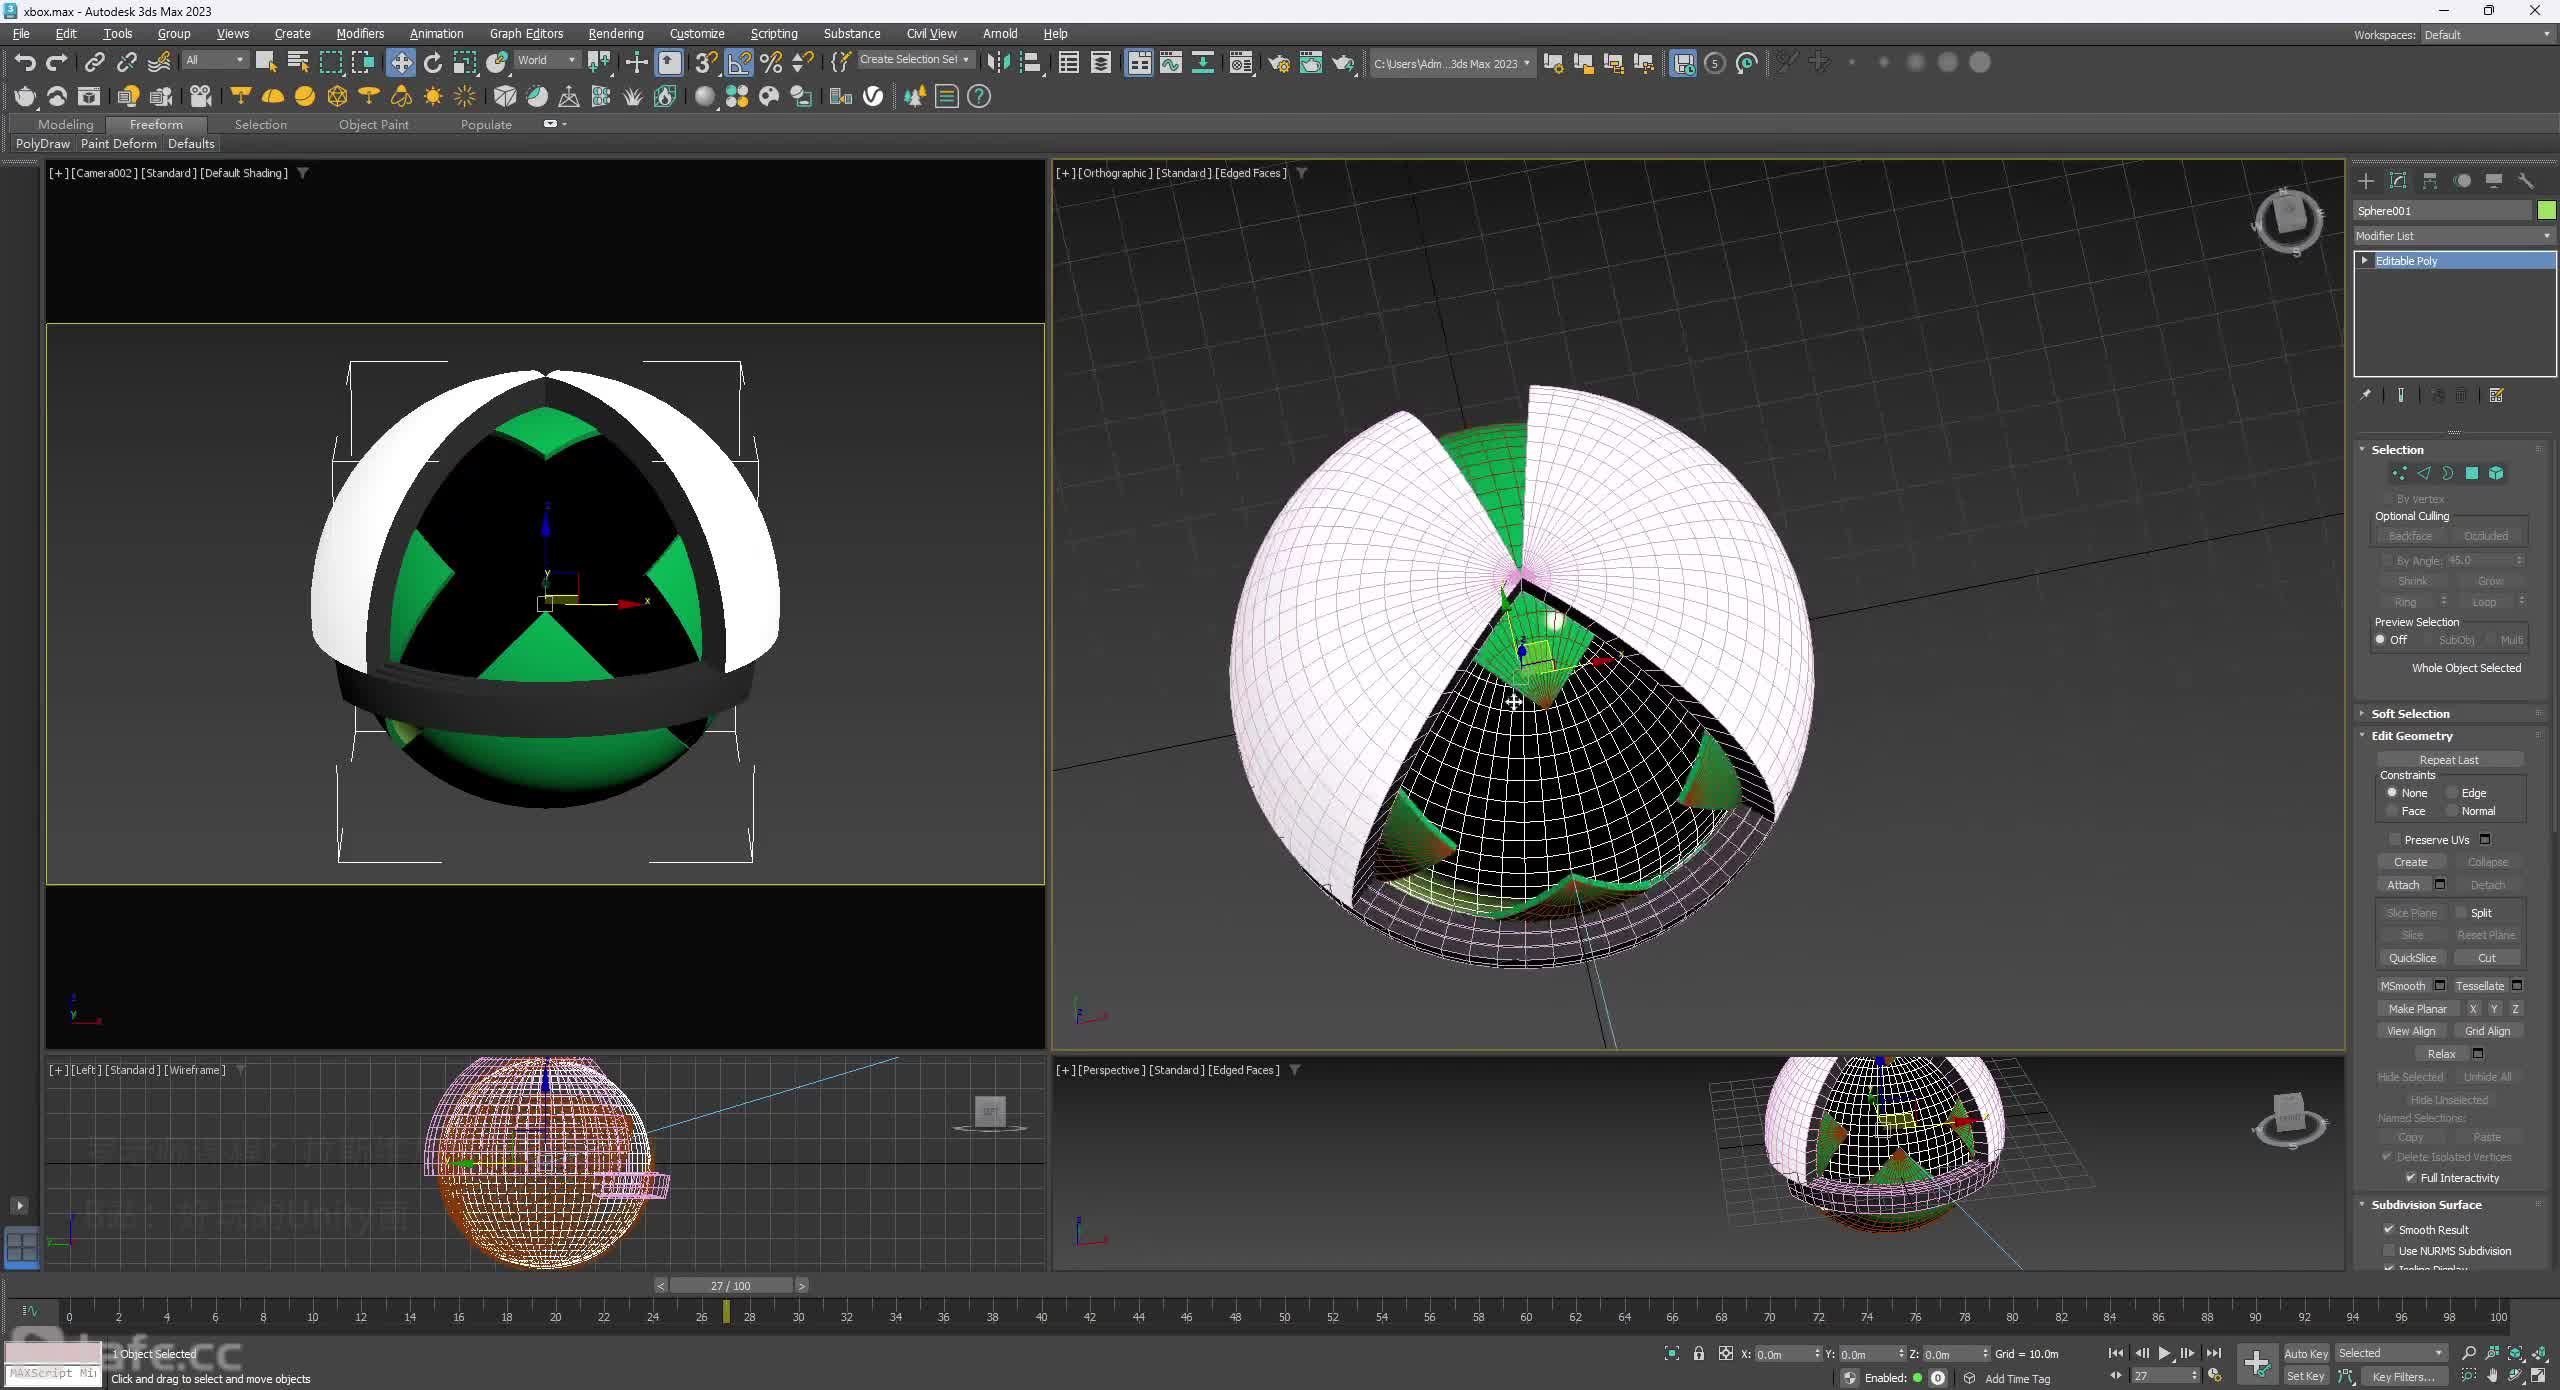
Task: Click the Attach button
Action: (x=2403, y=885)
